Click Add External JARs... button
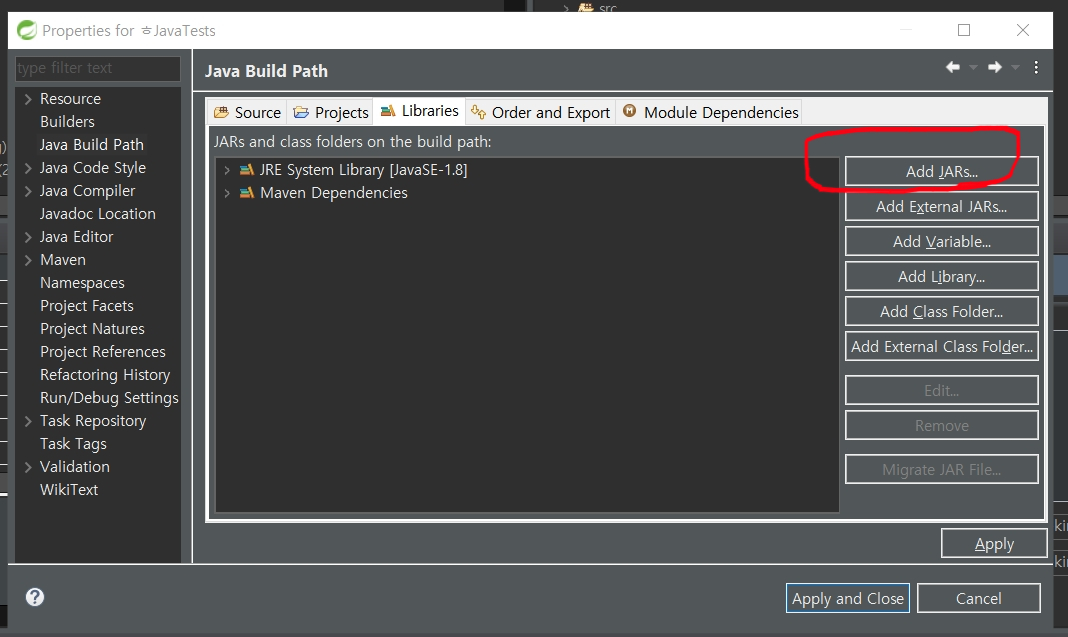1068x637 pixels. point(941,206)
